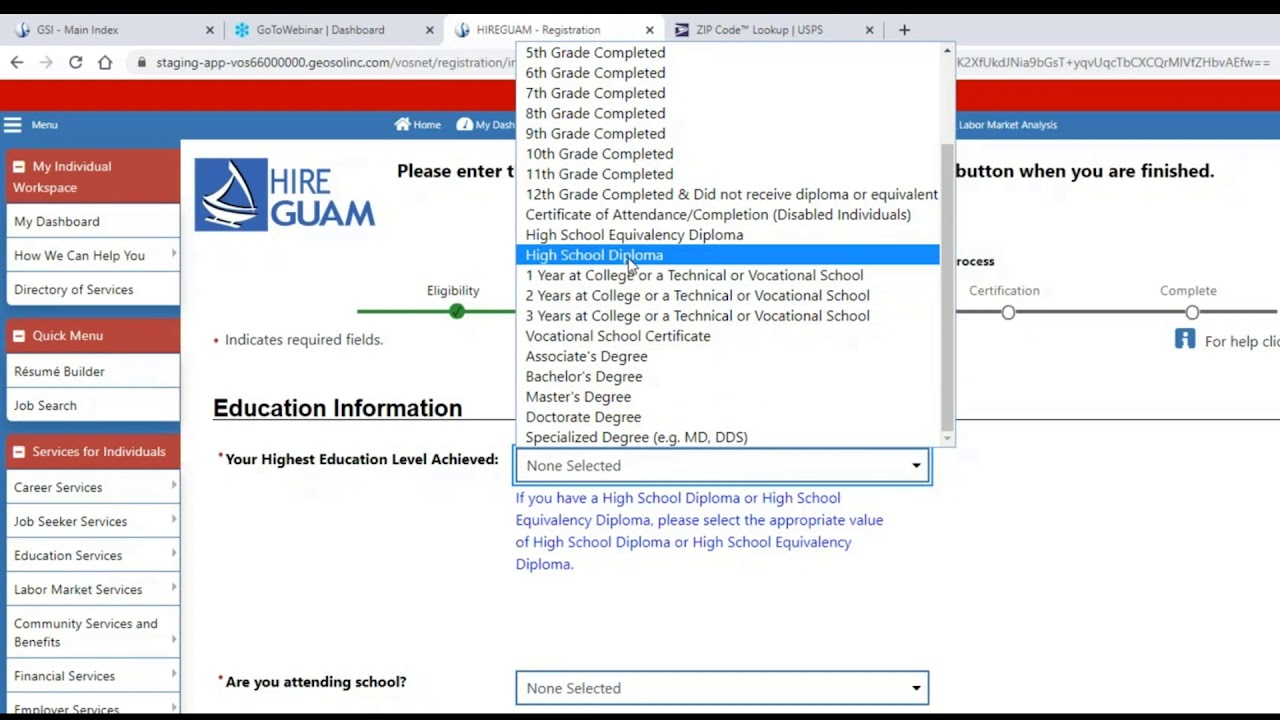
Task: Select High School Diploma option
Action: [x=728, y=255]
